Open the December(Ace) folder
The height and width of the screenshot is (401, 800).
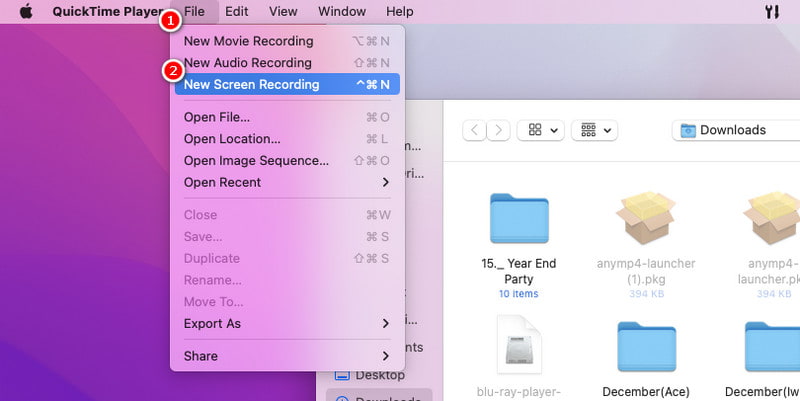click(x=645, y=348)
